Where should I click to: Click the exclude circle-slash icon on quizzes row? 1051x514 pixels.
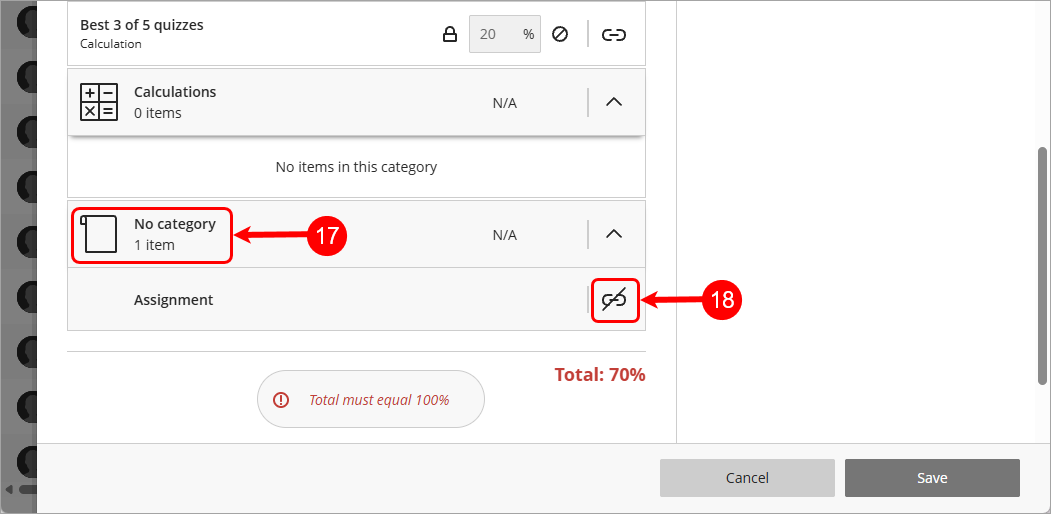click(x=560, y=34)
